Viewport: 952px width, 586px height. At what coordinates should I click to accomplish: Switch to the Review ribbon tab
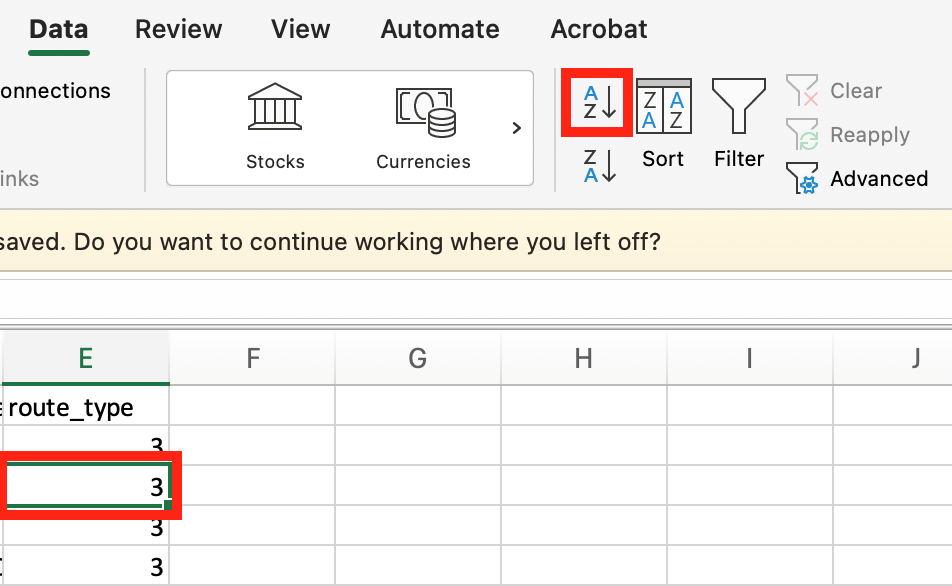[178, 29]
